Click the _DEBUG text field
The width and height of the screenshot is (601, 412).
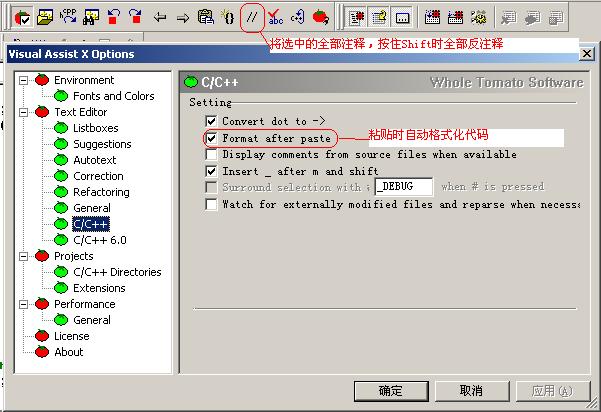[404, 187]
